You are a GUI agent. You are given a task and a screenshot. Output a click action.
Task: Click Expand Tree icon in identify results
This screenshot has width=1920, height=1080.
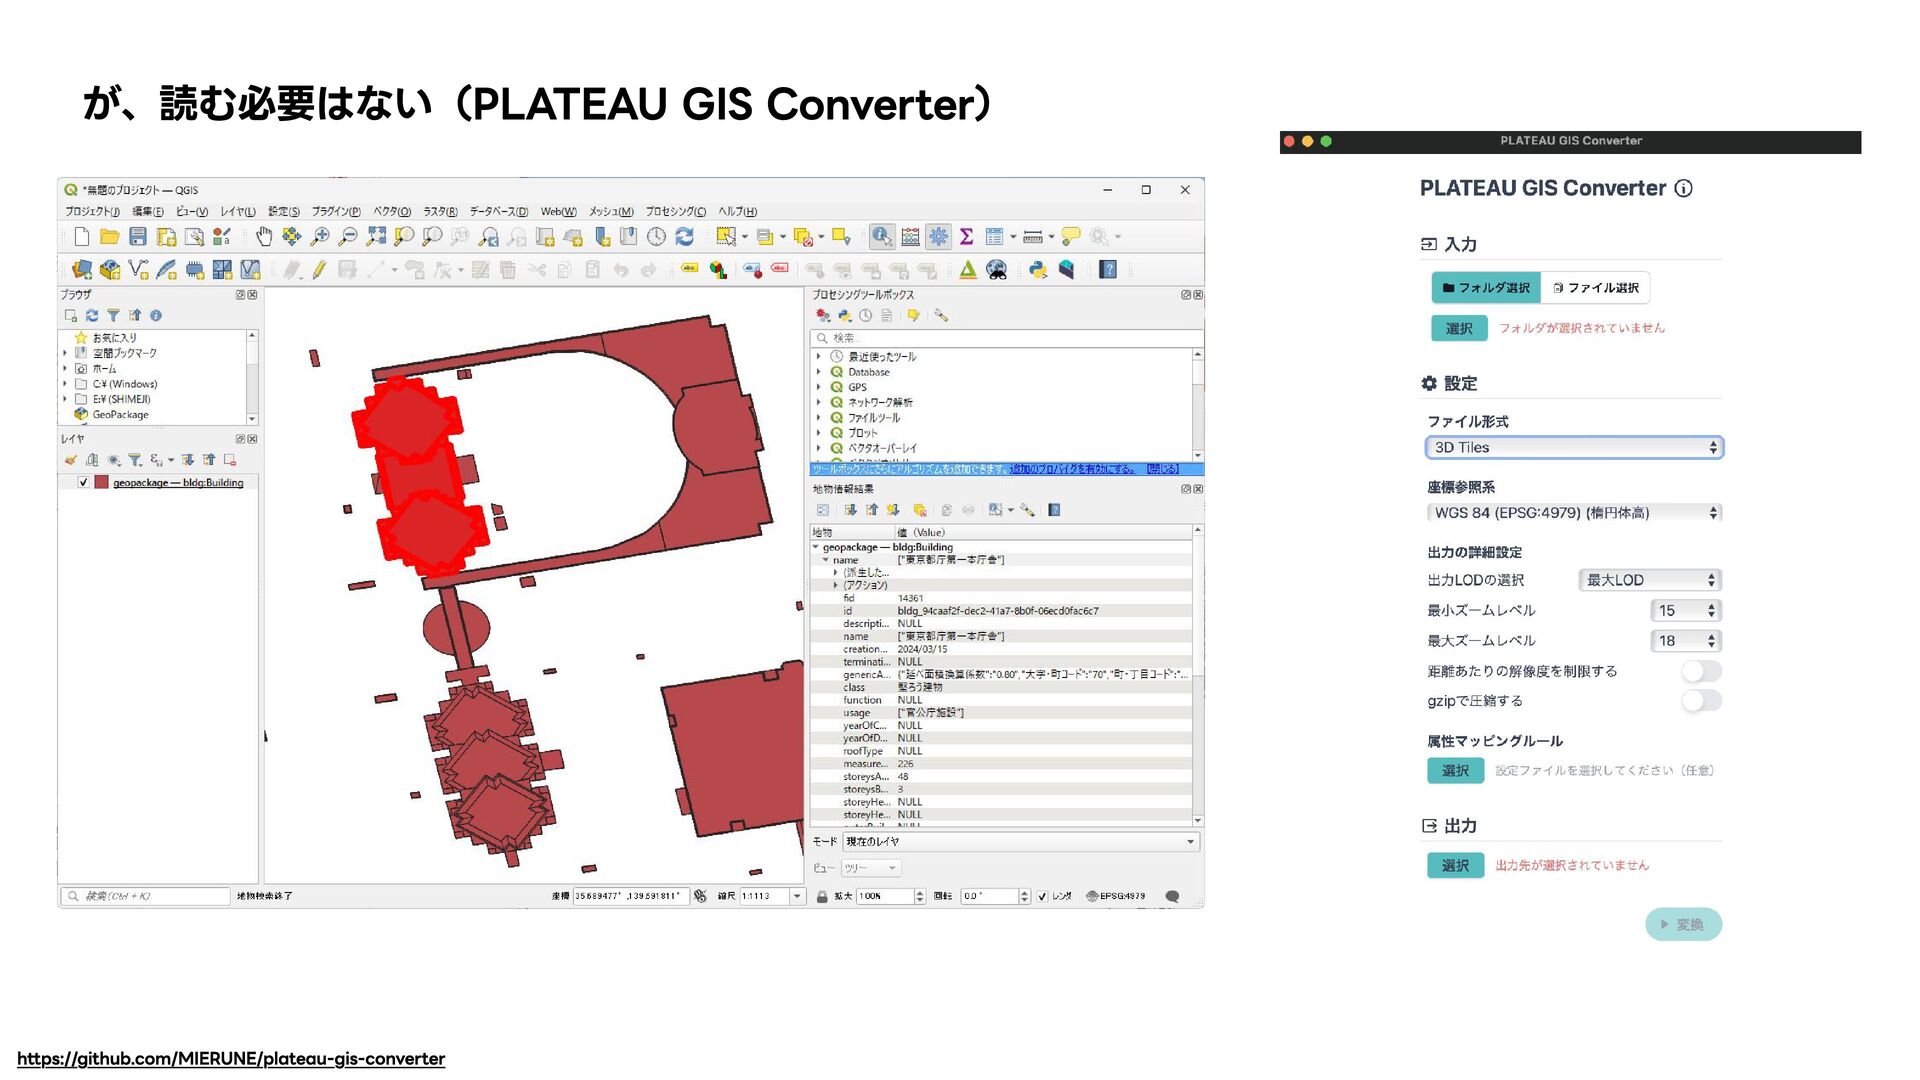tap(850, 511)
